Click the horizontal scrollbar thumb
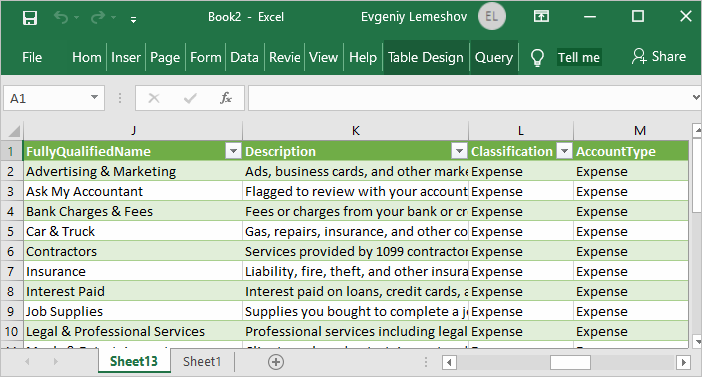The width and height of the screenshot is (702, 377). 570,362
